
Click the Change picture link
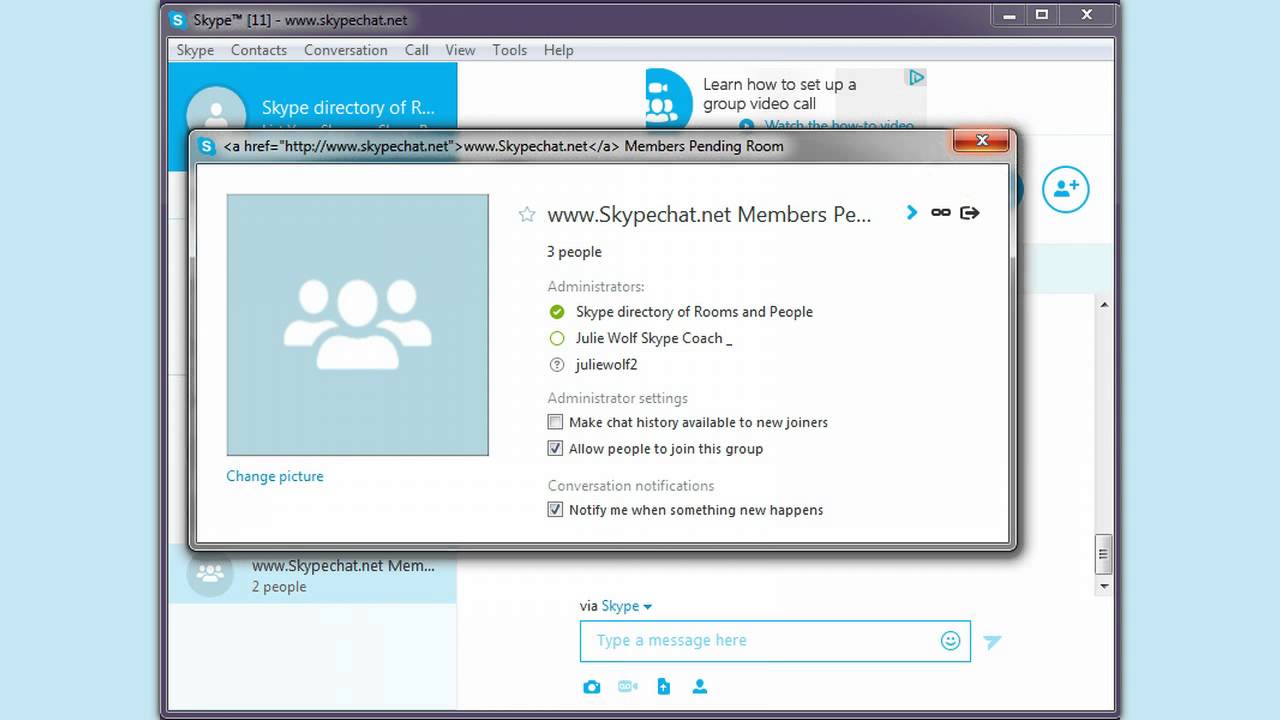(275, 476)
